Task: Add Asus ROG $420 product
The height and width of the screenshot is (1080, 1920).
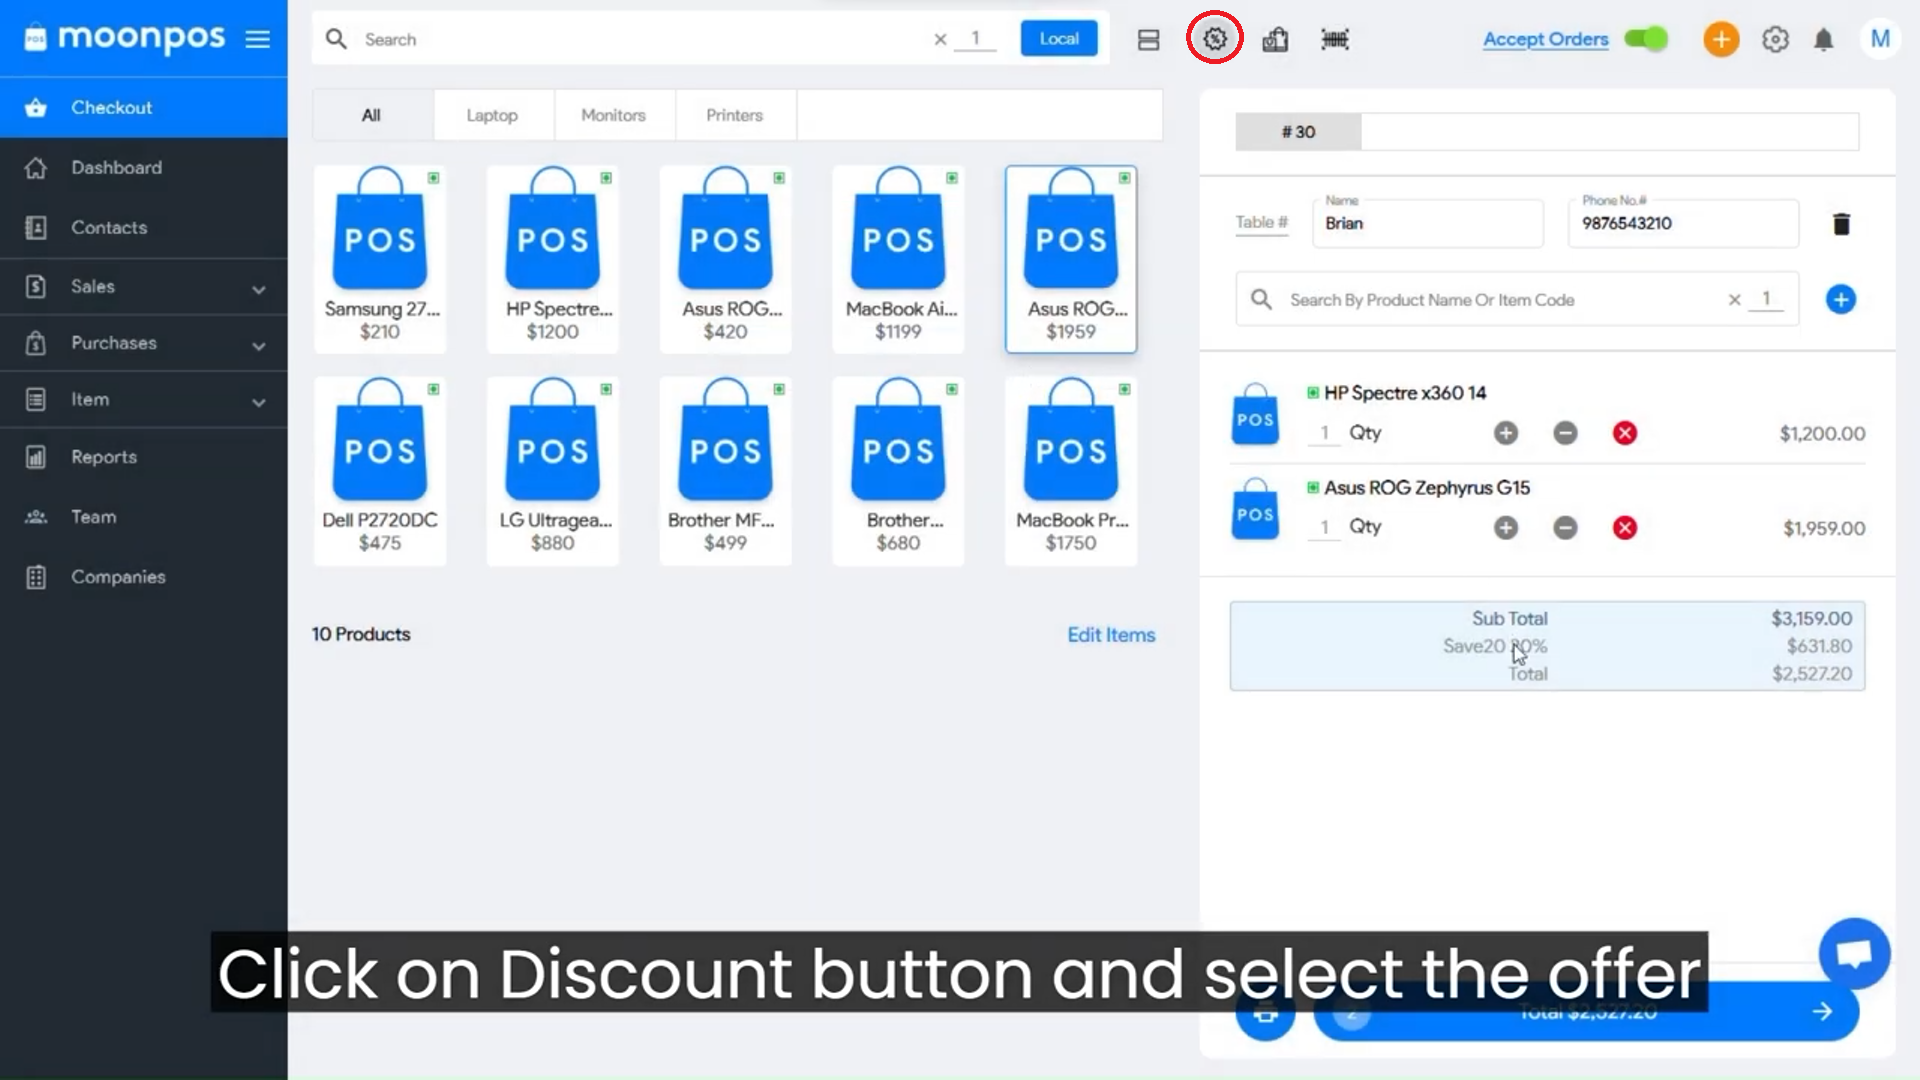Action: click(726, 259)
